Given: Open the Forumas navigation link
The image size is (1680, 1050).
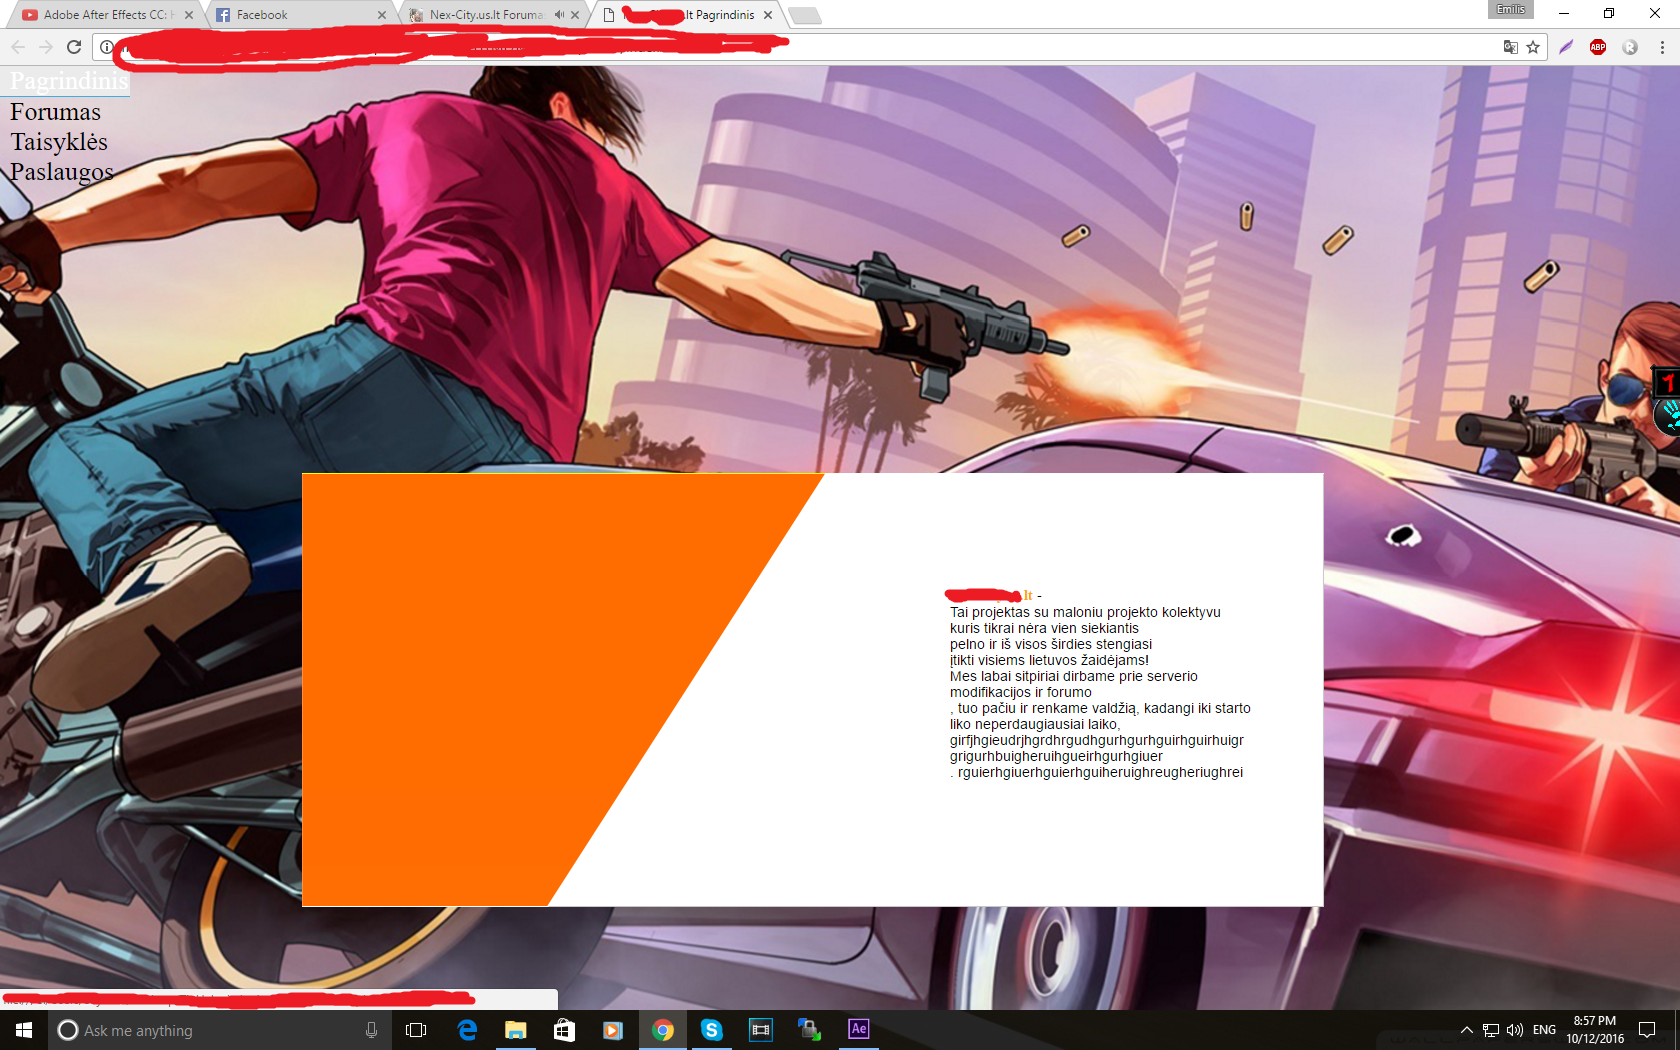Looking at the screenshot, I should click(55, 112).
